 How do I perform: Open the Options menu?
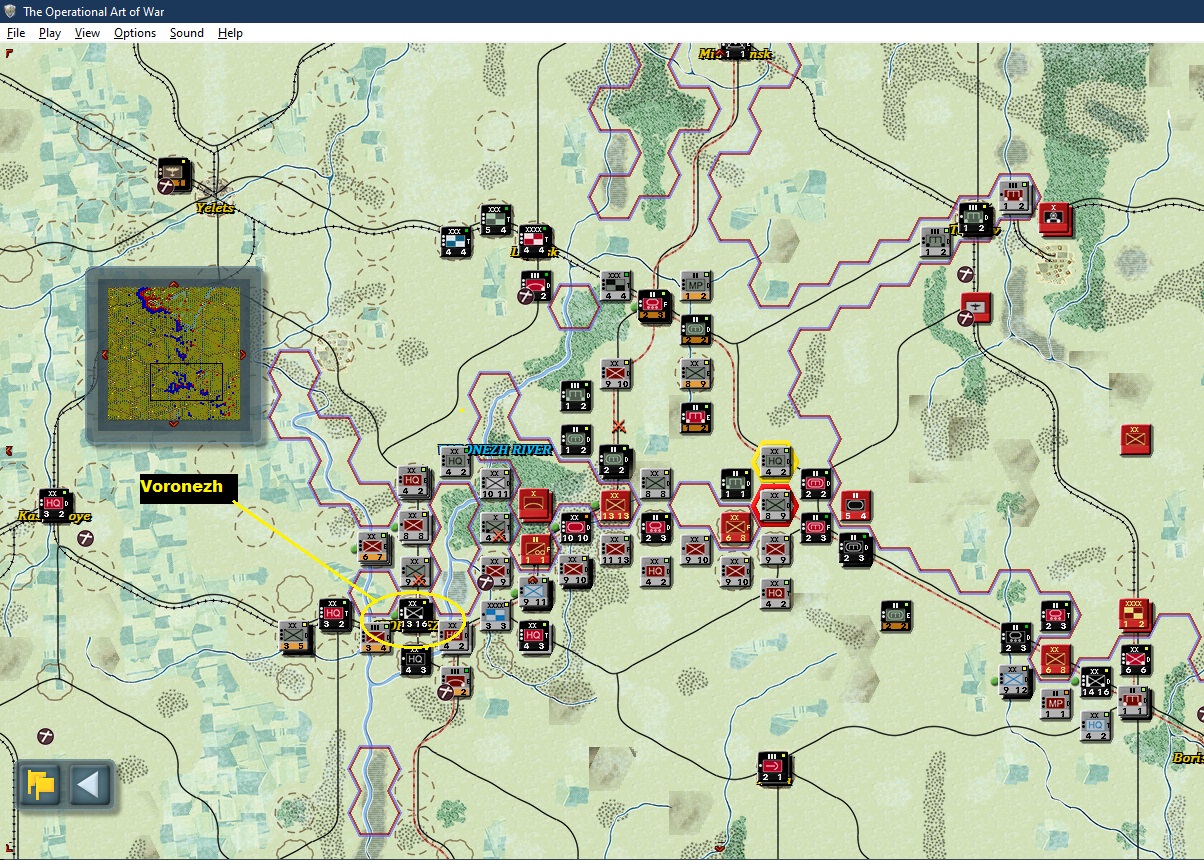pos(135,33)
